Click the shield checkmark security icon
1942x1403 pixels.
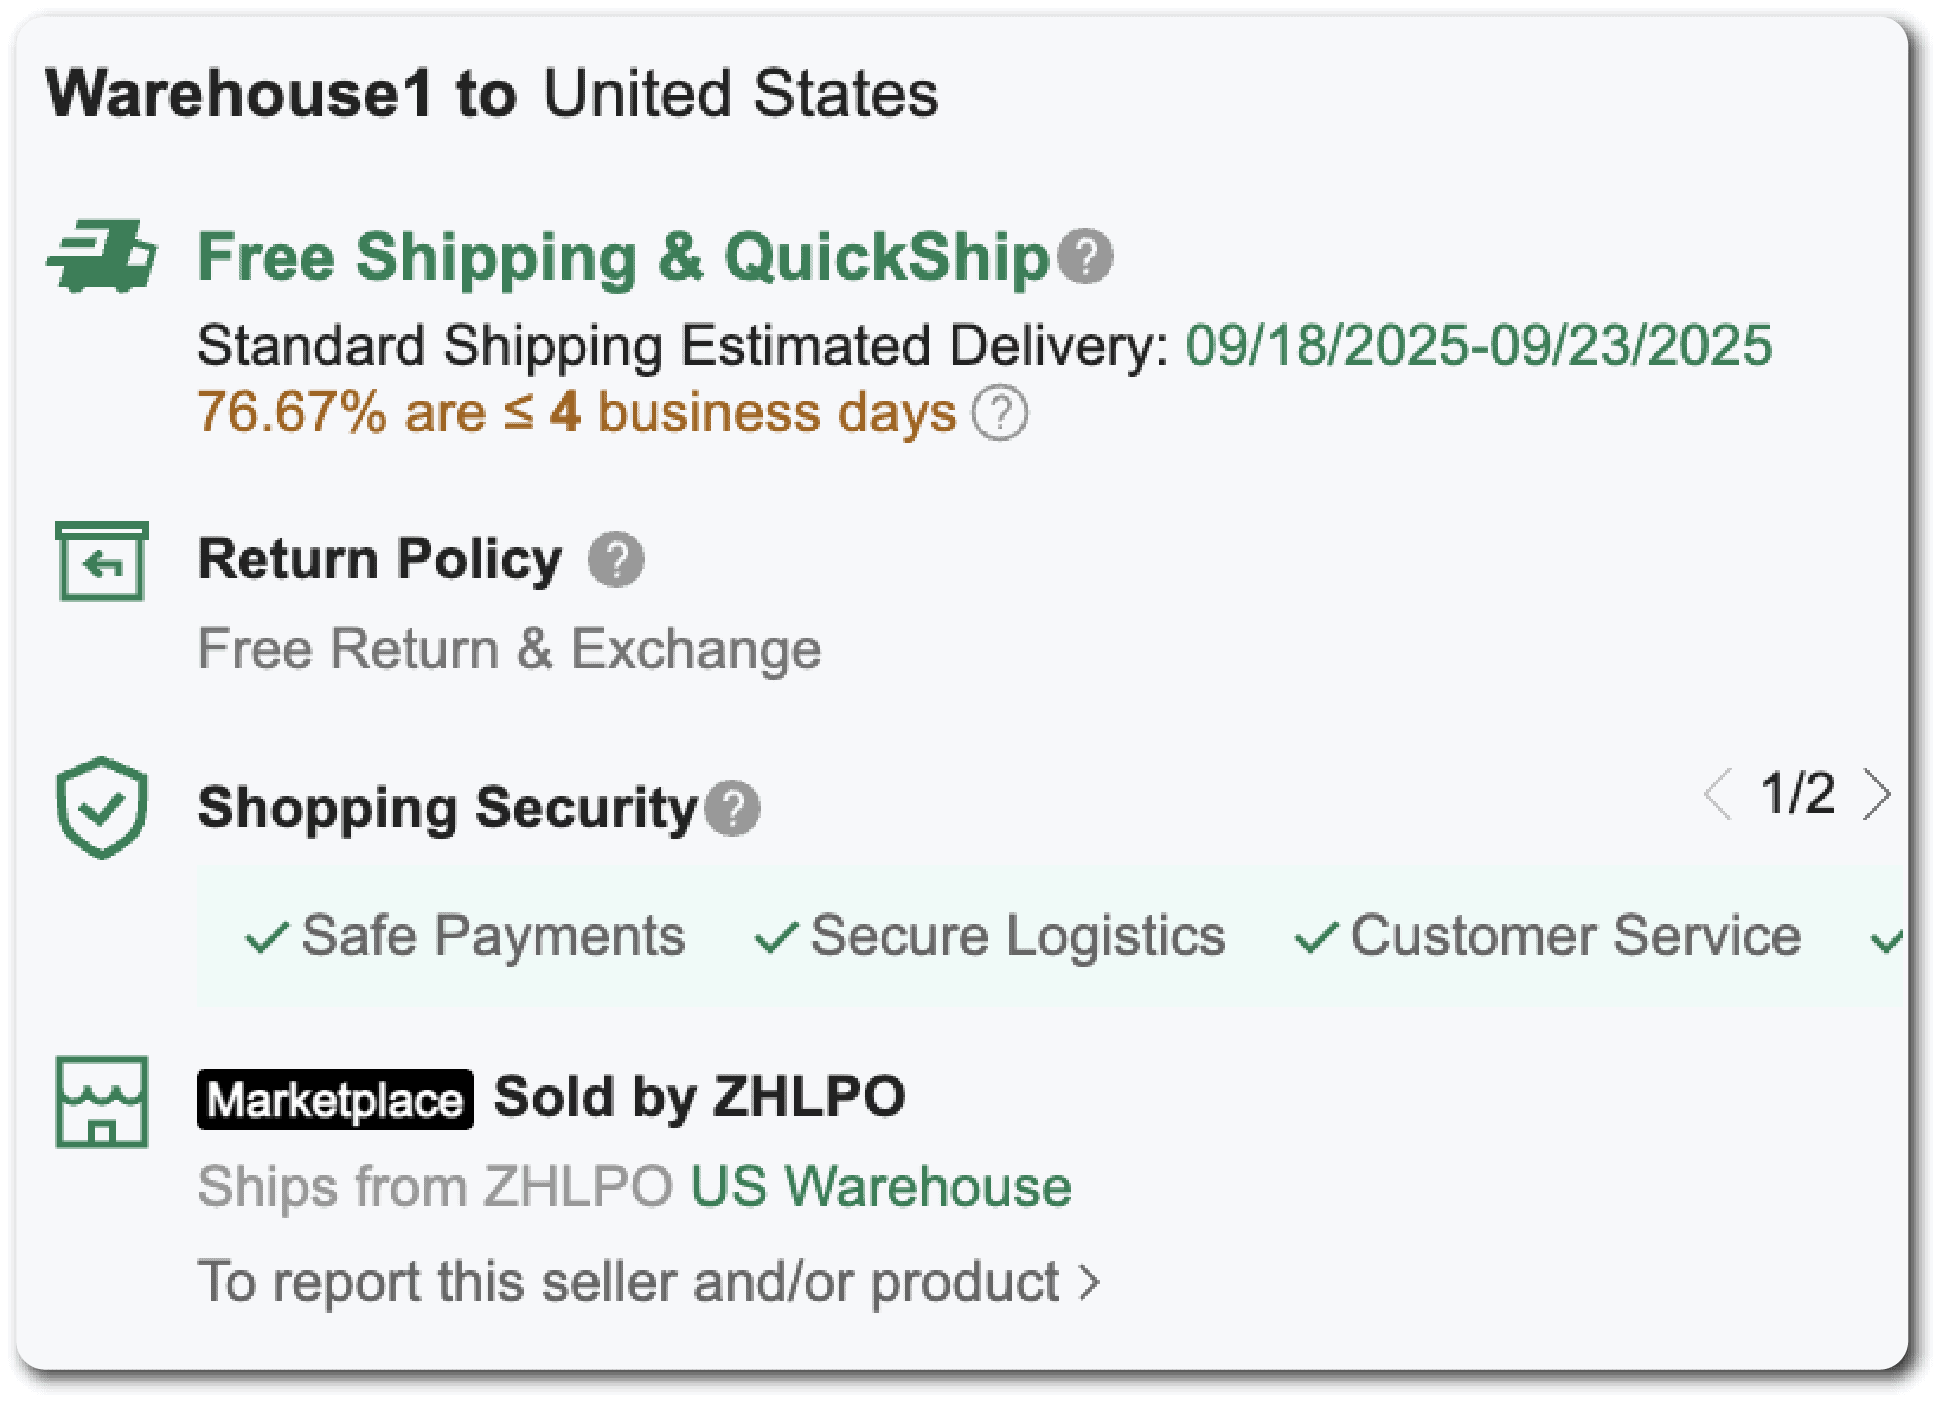pos(102,807)
